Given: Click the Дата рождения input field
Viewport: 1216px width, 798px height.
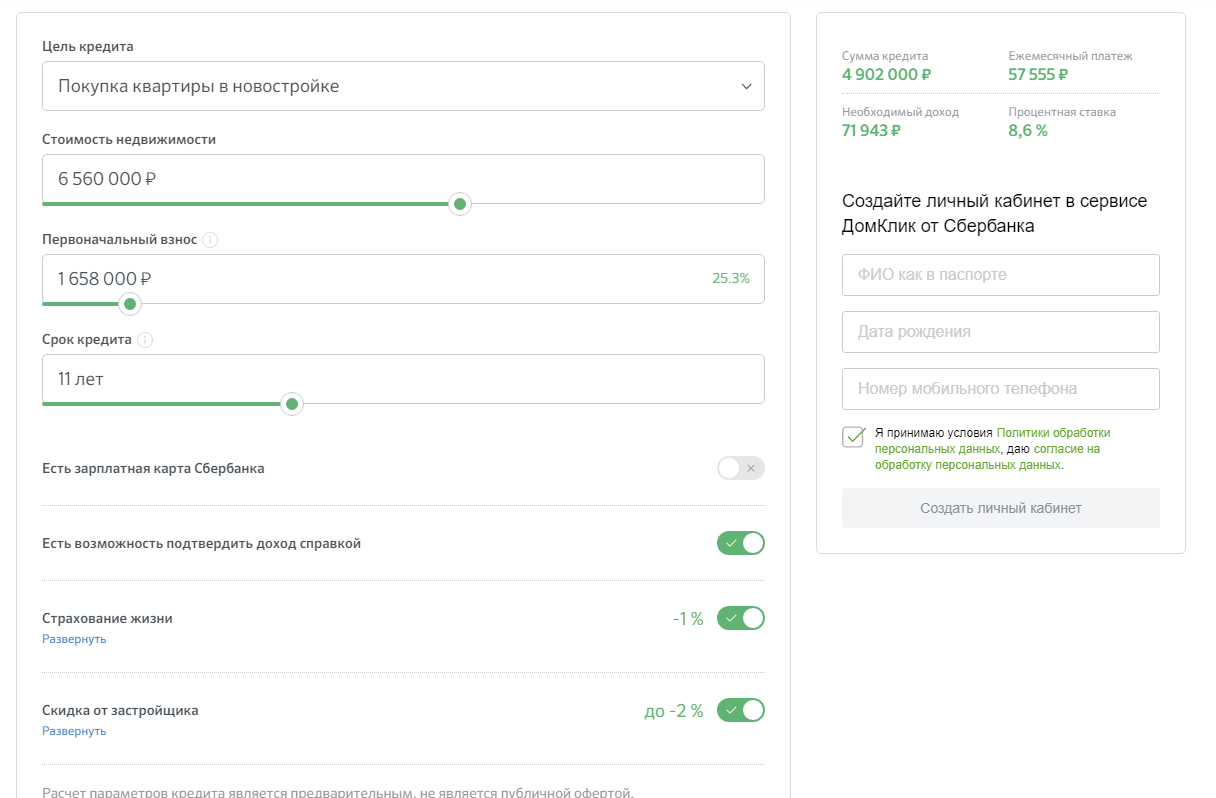Looking at the screenshot, I should [x=1000, y=332].
